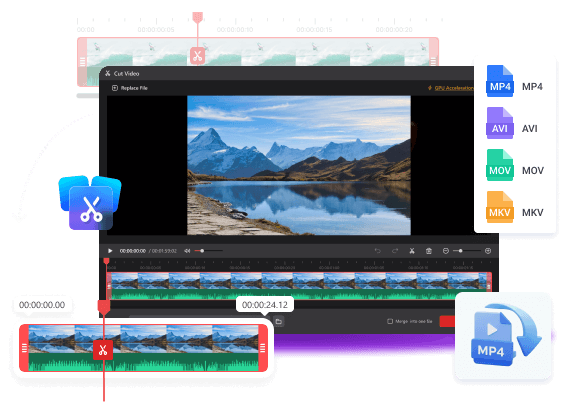Click the orange MKV format icon

coord(500,207)
